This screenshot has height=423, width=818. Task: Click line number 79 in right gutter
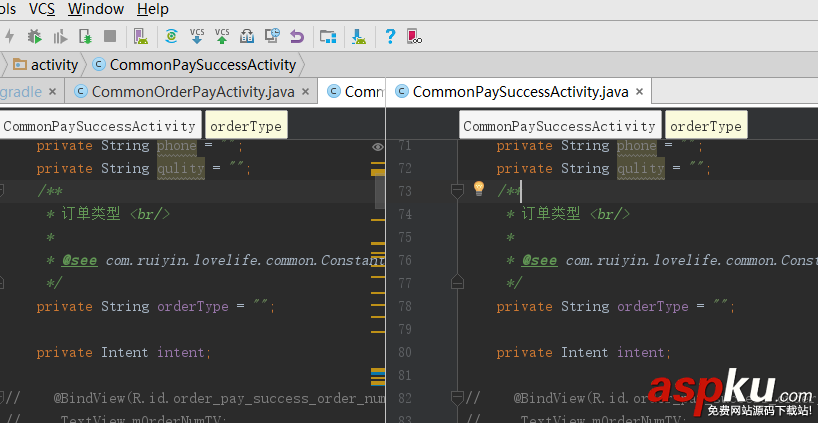pos(404,329)
